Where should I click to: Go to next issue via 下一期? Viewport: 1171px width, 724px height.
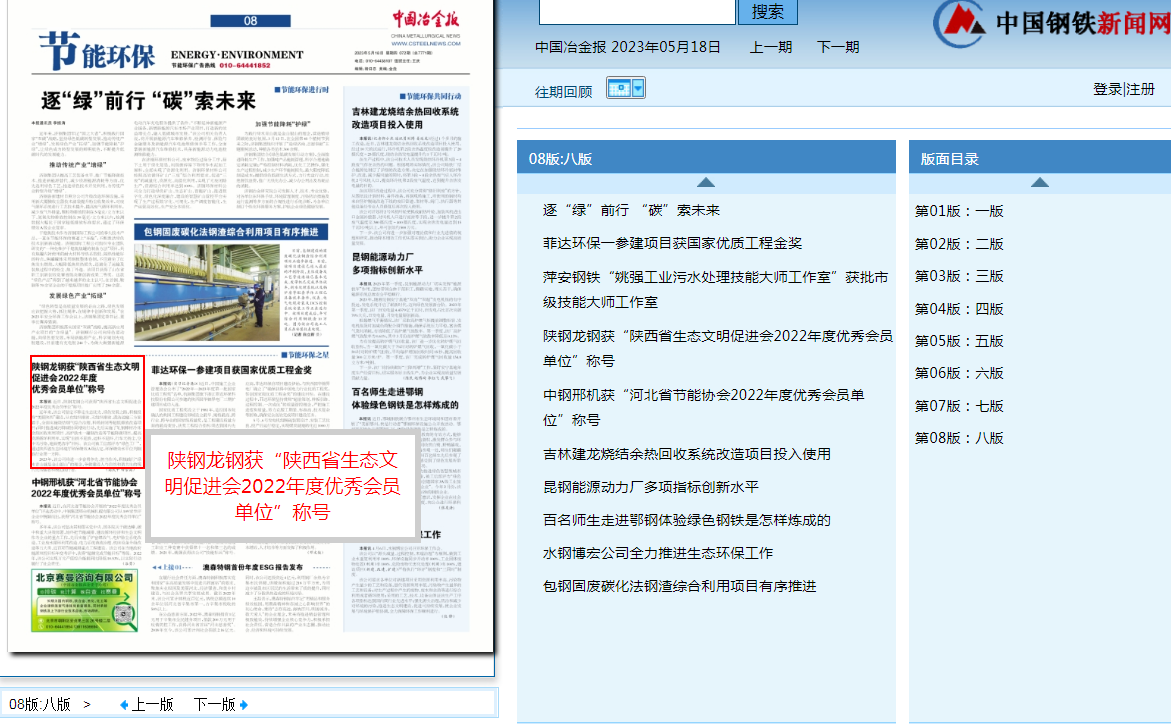click(x=838, y=46)
